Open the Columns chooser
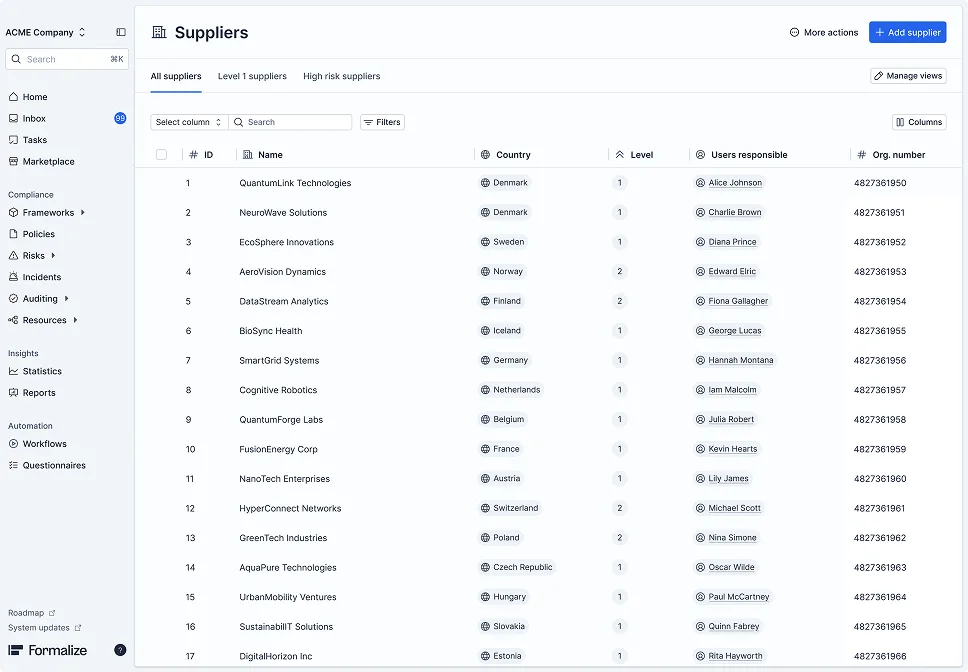Viewport: 968px width, 672px height. (919, 122)
